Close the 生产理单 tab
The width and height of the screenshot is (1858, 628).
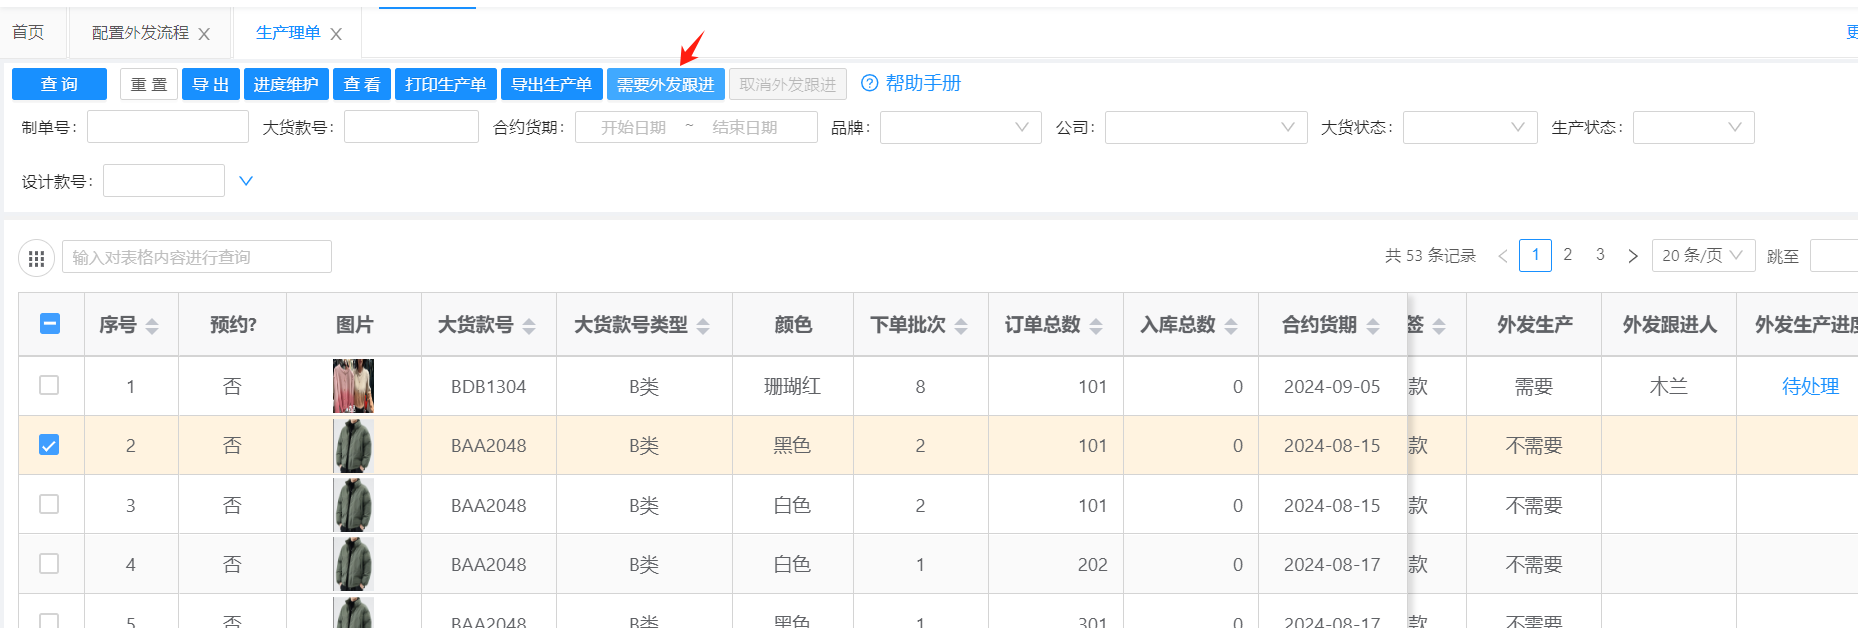point(336,34)
